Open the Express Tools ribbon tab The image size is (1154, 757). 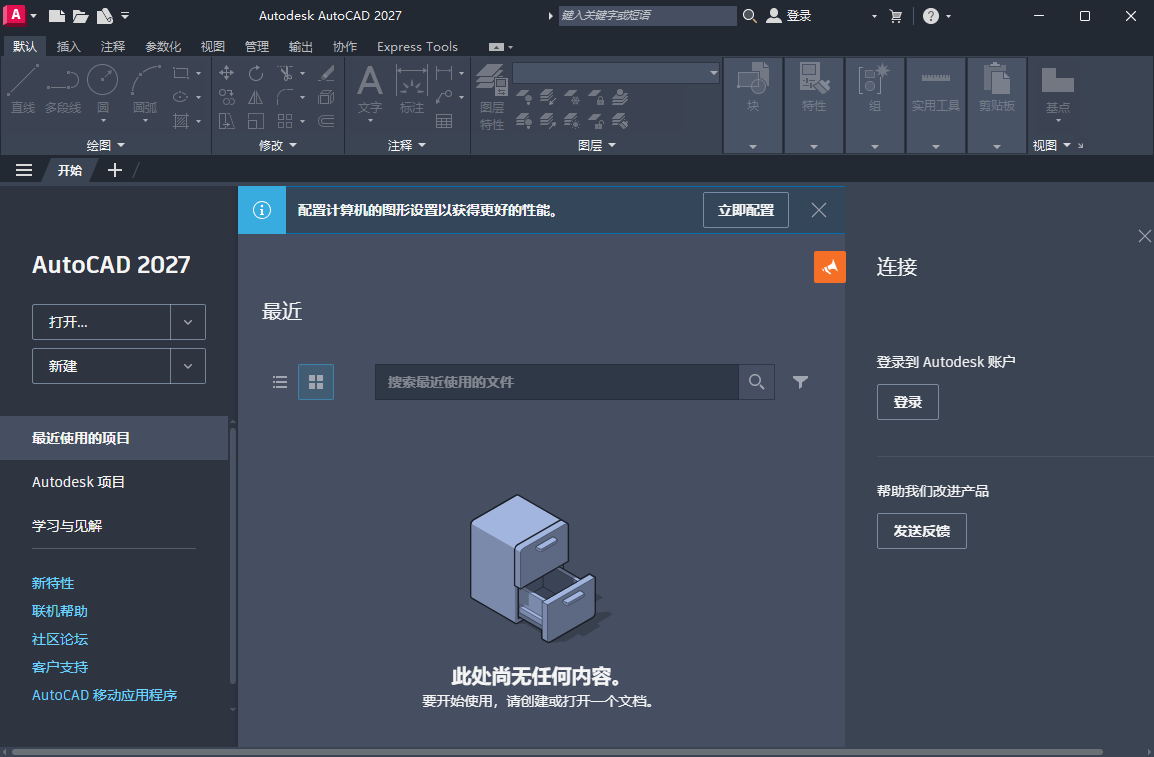417,46
